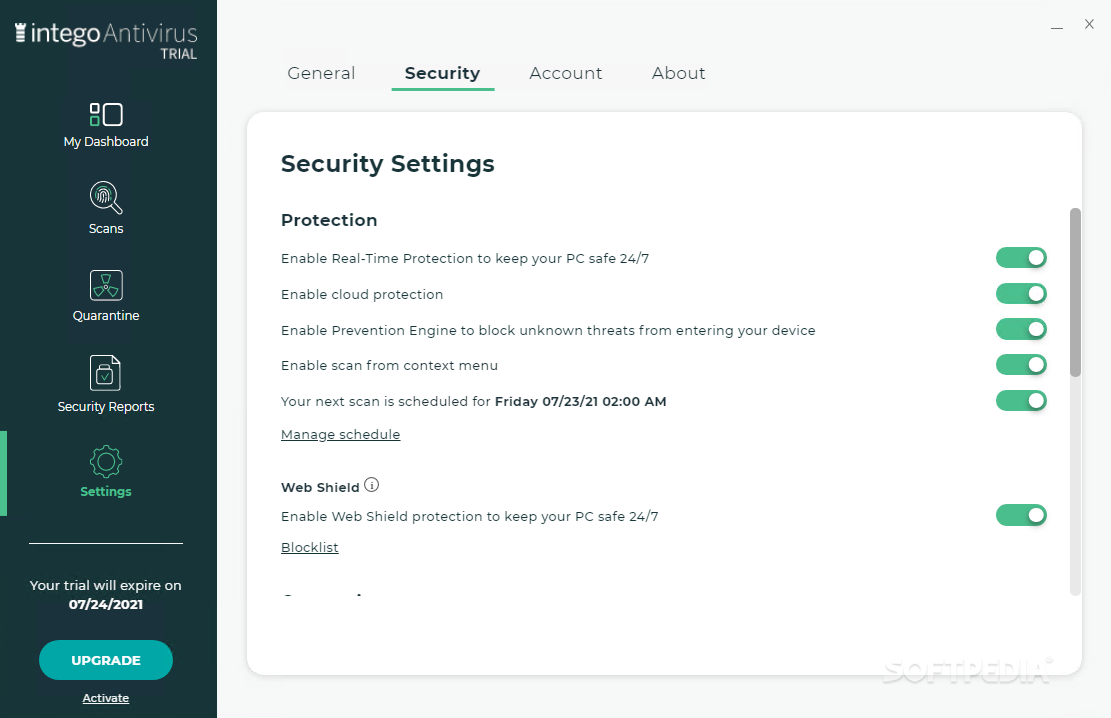Click the My Dashboard label
Viewport: 1111px width, 718px height.
click(106, 142)
